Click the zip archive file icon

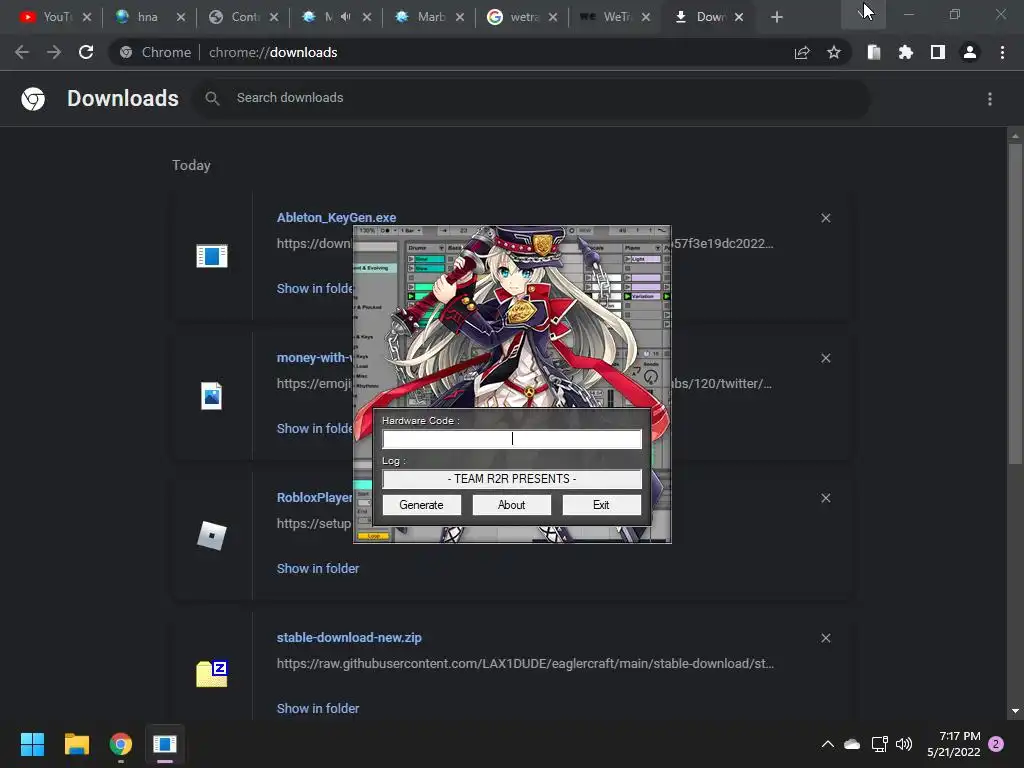coord(212,674)
